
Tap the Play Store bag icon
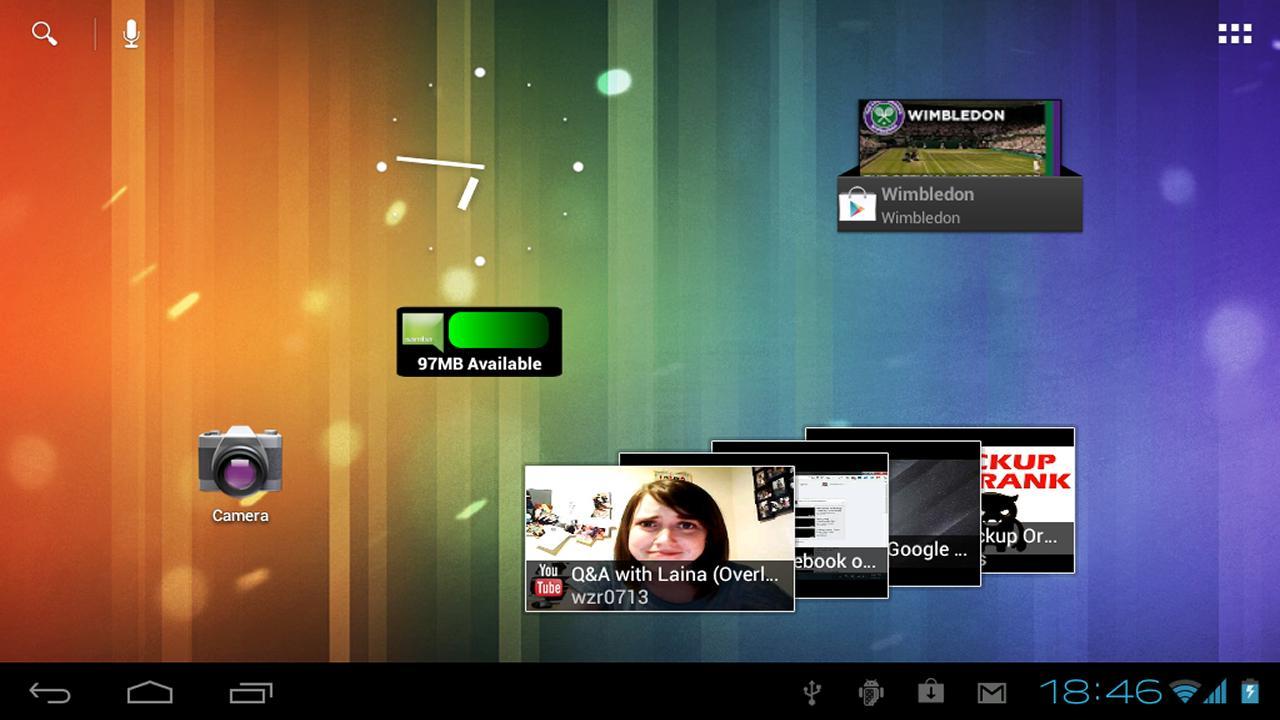coord(857,205)
